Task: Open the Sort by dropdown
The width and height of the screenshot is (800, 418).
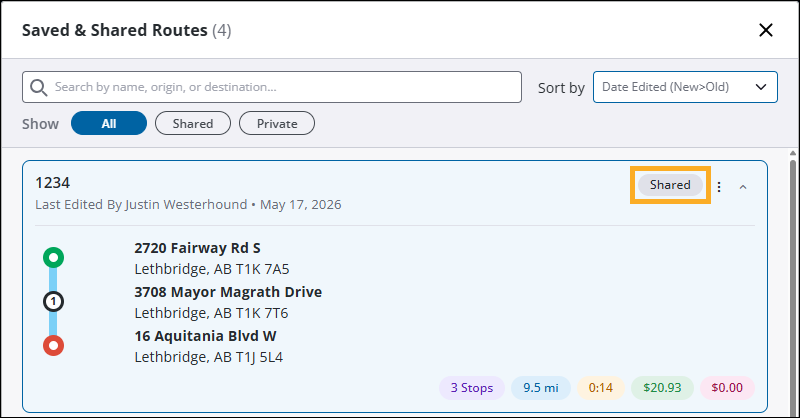Action: [x=685, y=87]
